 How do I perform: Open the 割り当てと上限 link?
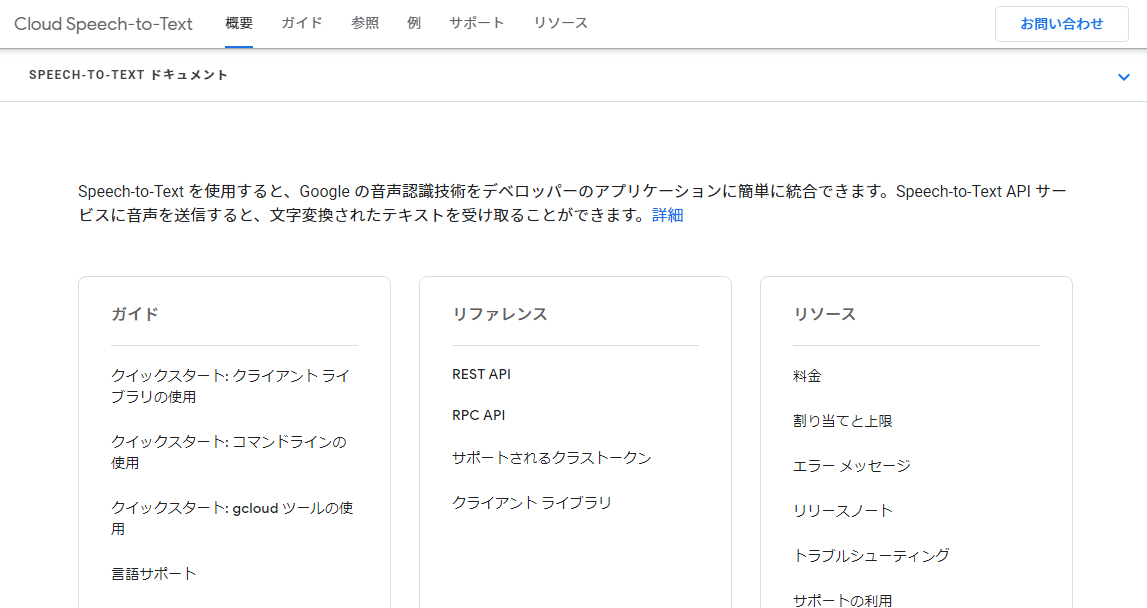(x=843, y=421)
